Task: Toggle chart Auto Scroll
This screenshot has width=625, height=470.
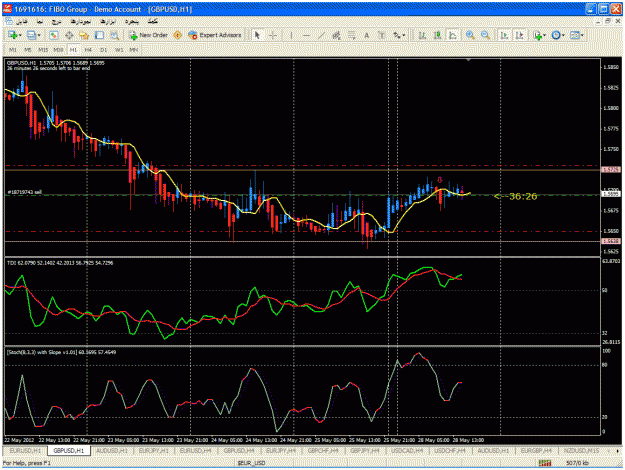Action: click(504, 35)
